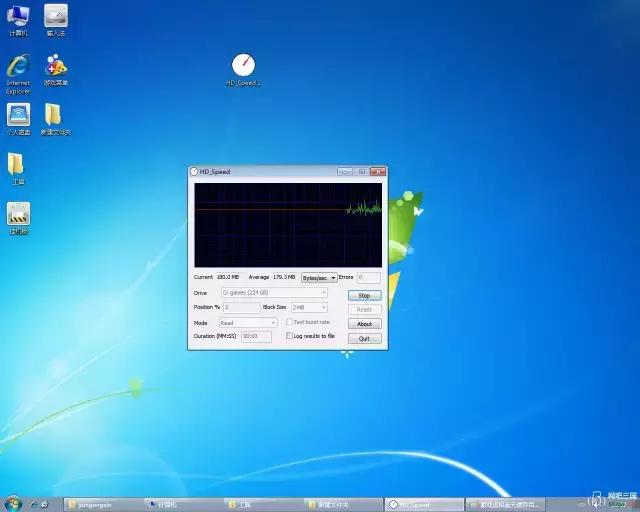Click the Windows Start orb

[13, 503]
